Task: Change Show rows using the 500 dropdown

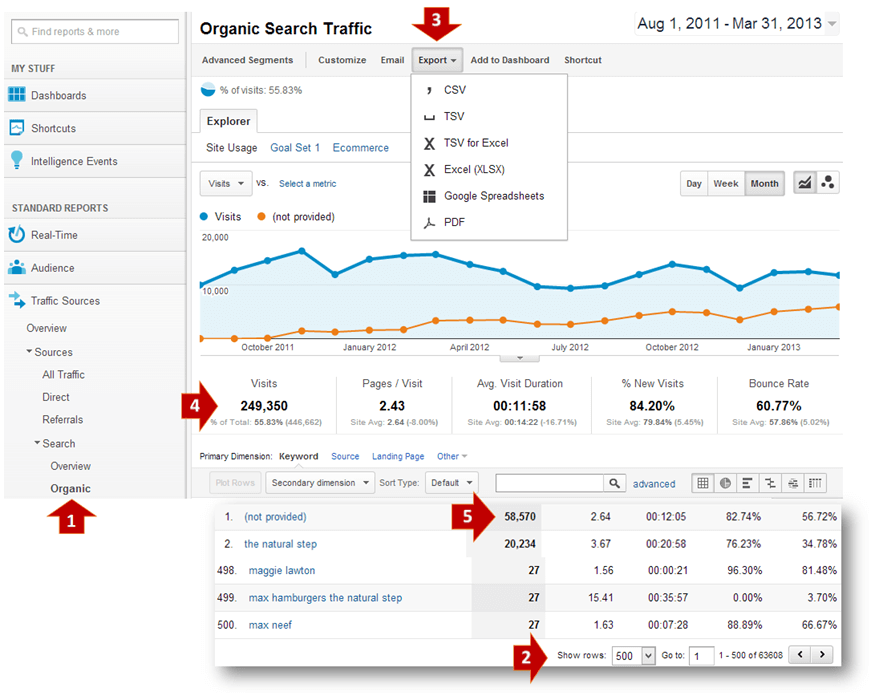Action: tap(633, 655)
